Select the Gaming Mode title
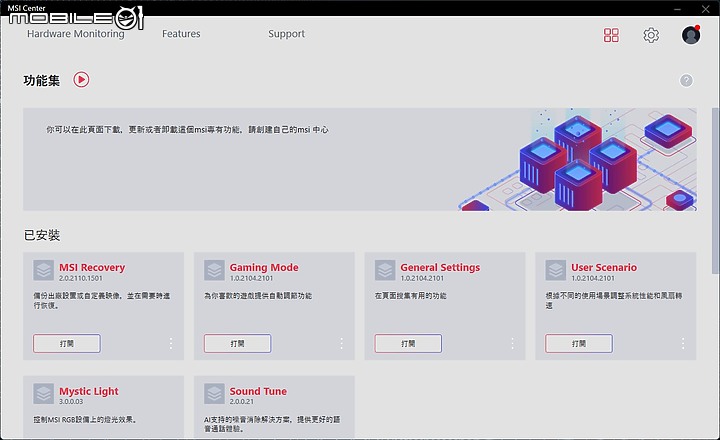720x440 pixels. pyautogui.click(x=264, y=267)
